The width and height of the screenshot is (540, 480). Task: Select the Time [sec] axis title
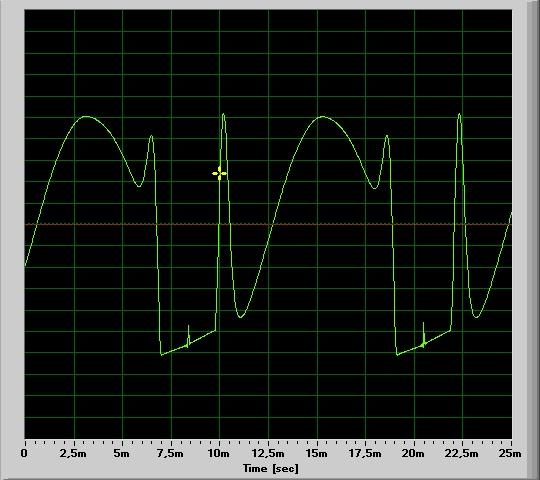coord(271,468)
